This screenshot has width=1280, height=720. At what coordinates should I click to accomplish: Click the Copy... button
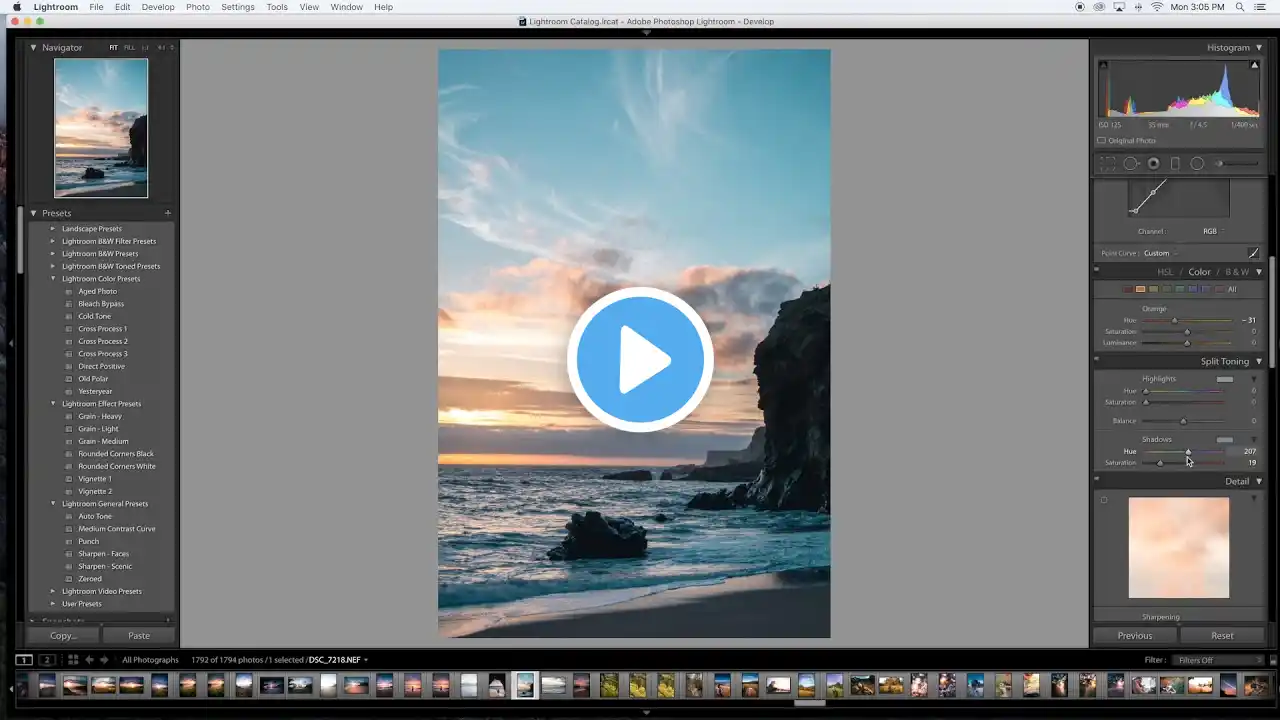pos(63,635)
